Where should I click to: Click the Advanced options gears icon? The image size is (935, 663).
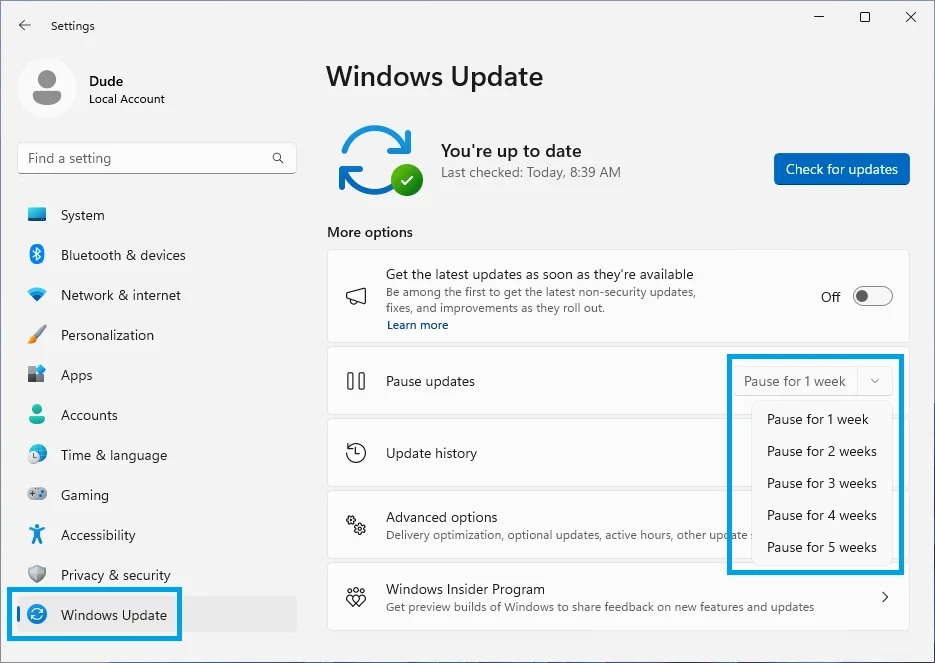tap(356, 525)
